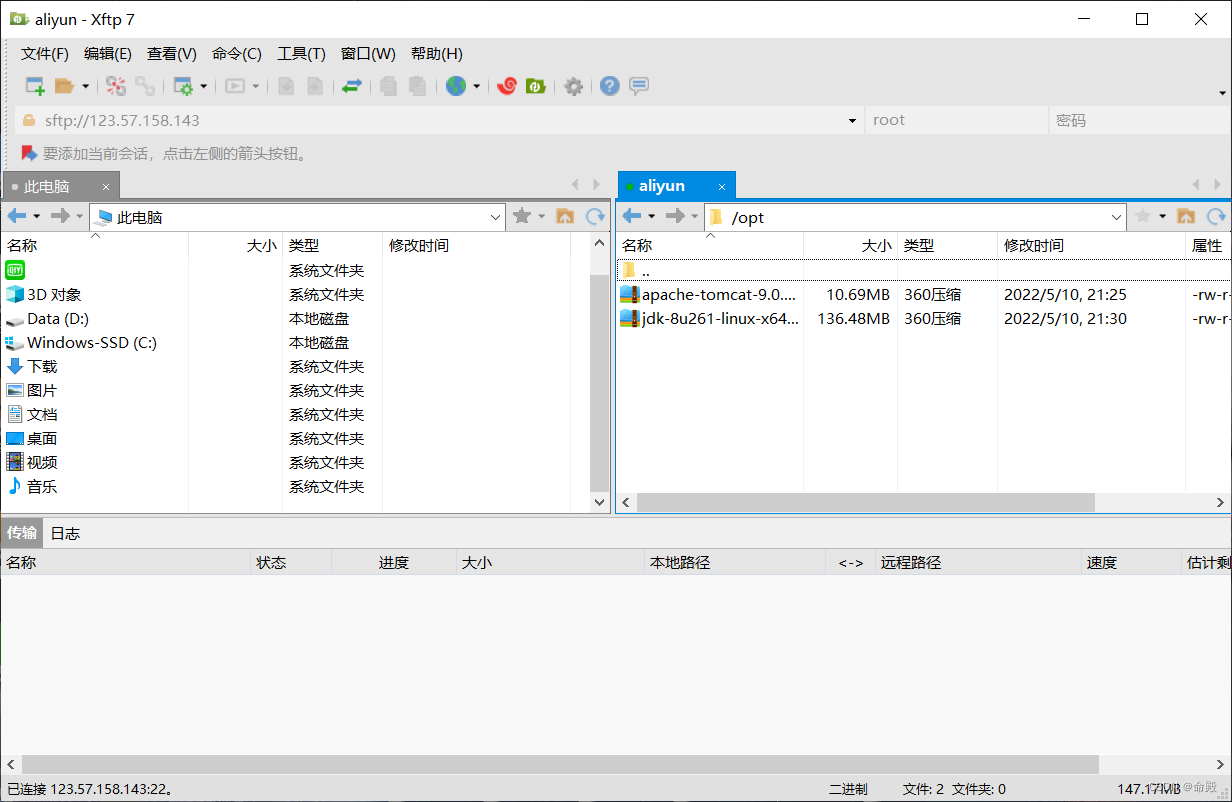Image resolution: width=1232 pixels, height=802 pixels.
Task: Go back in local pane
Action: [17, 216]
